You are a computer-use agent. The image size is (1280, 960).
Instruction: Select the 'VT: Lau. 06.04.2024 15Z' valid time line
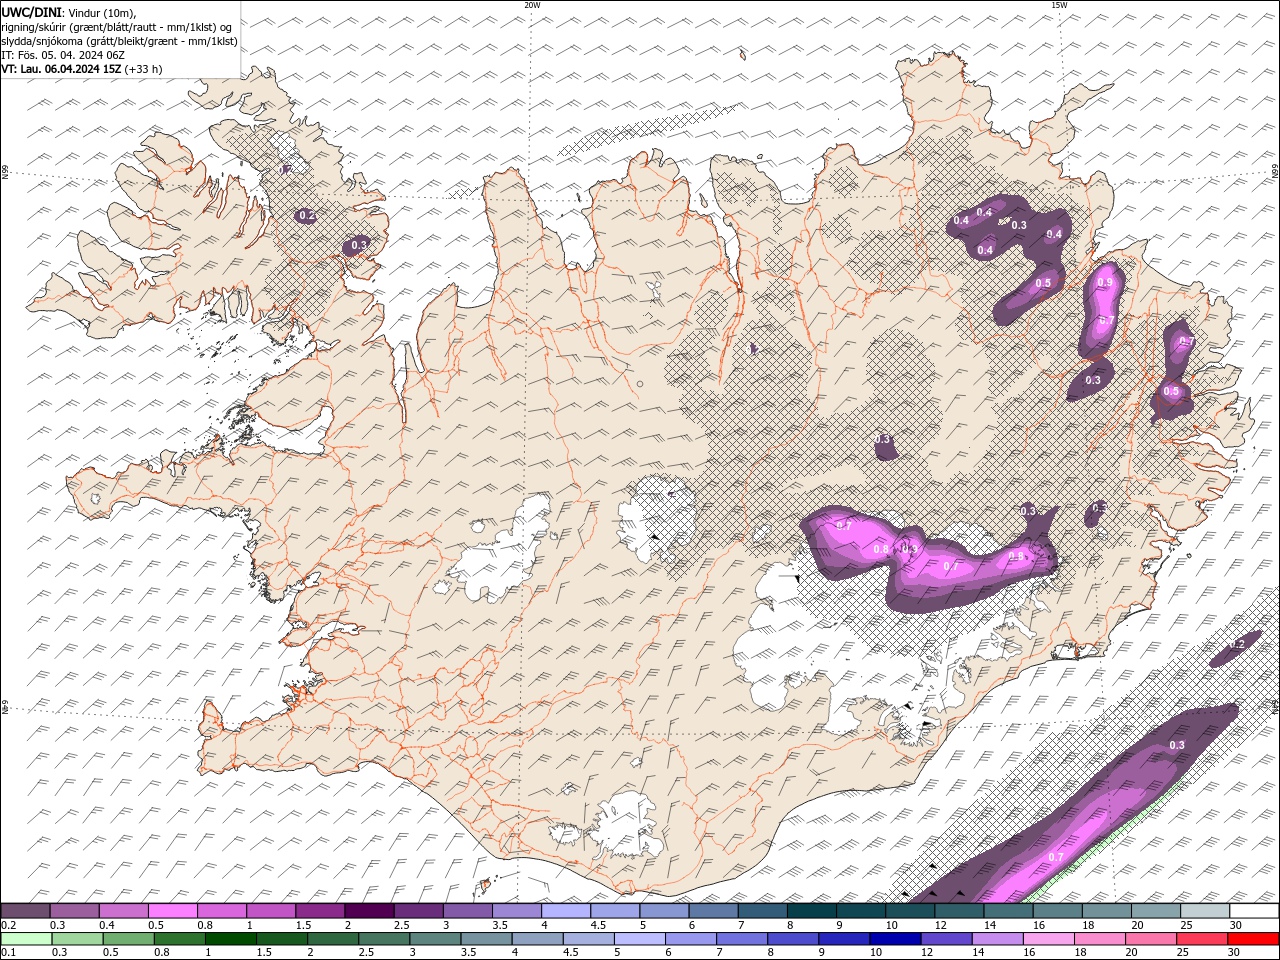click(x=60, y=69)
